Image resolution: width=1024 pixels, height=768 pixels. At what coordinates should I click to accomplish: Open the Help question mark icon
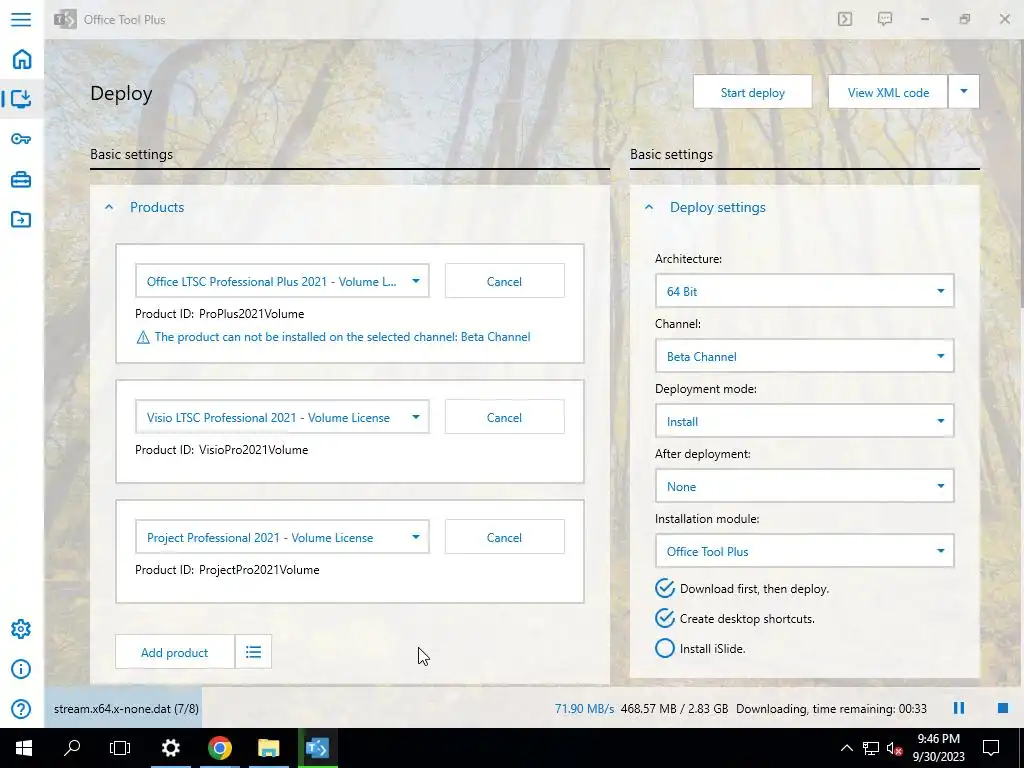click(21, 709)
